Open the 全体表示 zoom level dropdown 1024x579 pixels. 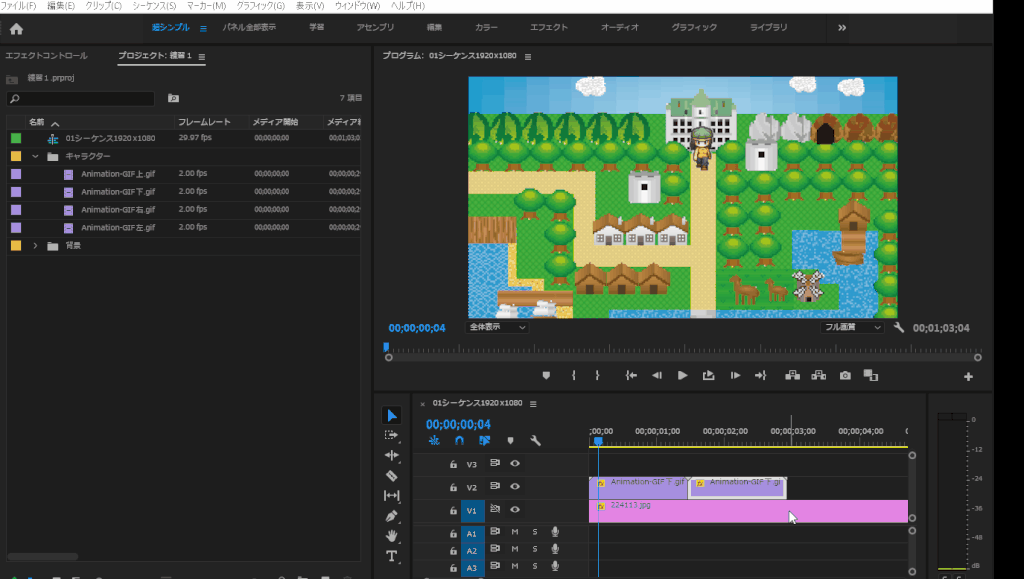(x=498, y=327)
